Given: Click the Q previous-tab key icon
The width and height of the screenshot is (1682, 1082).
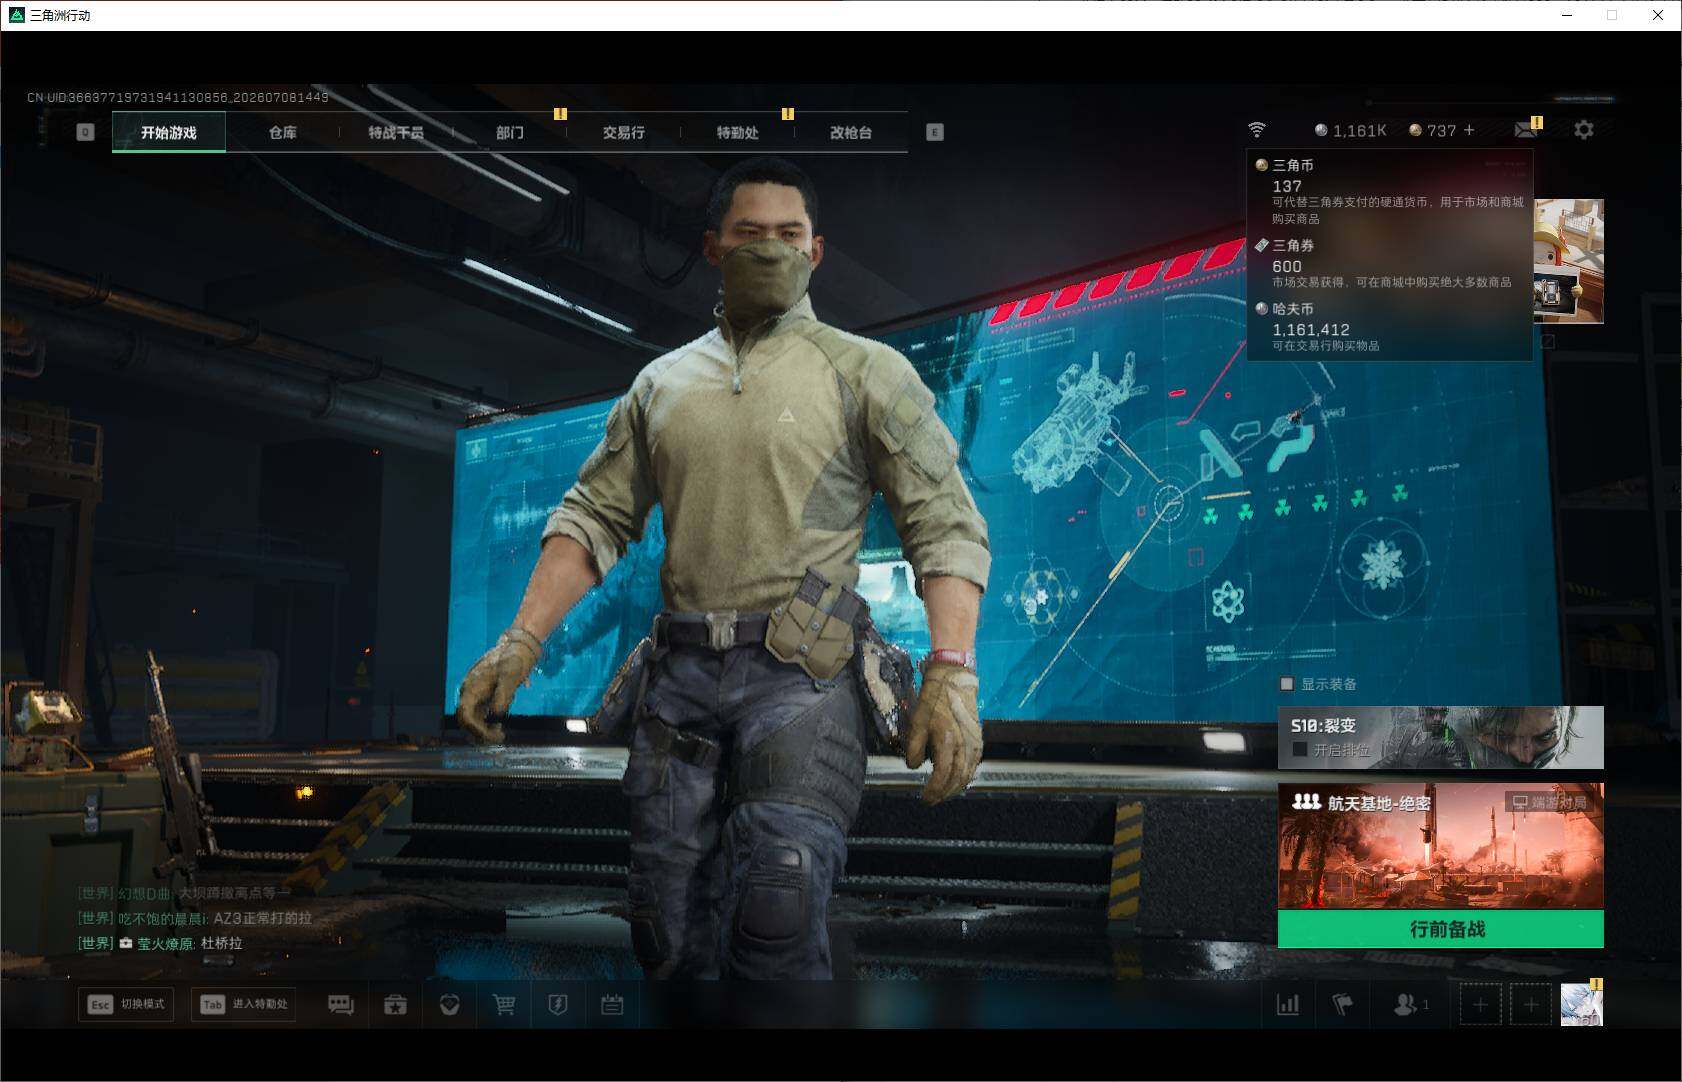Looking at the screenshot, I should 86,132.
